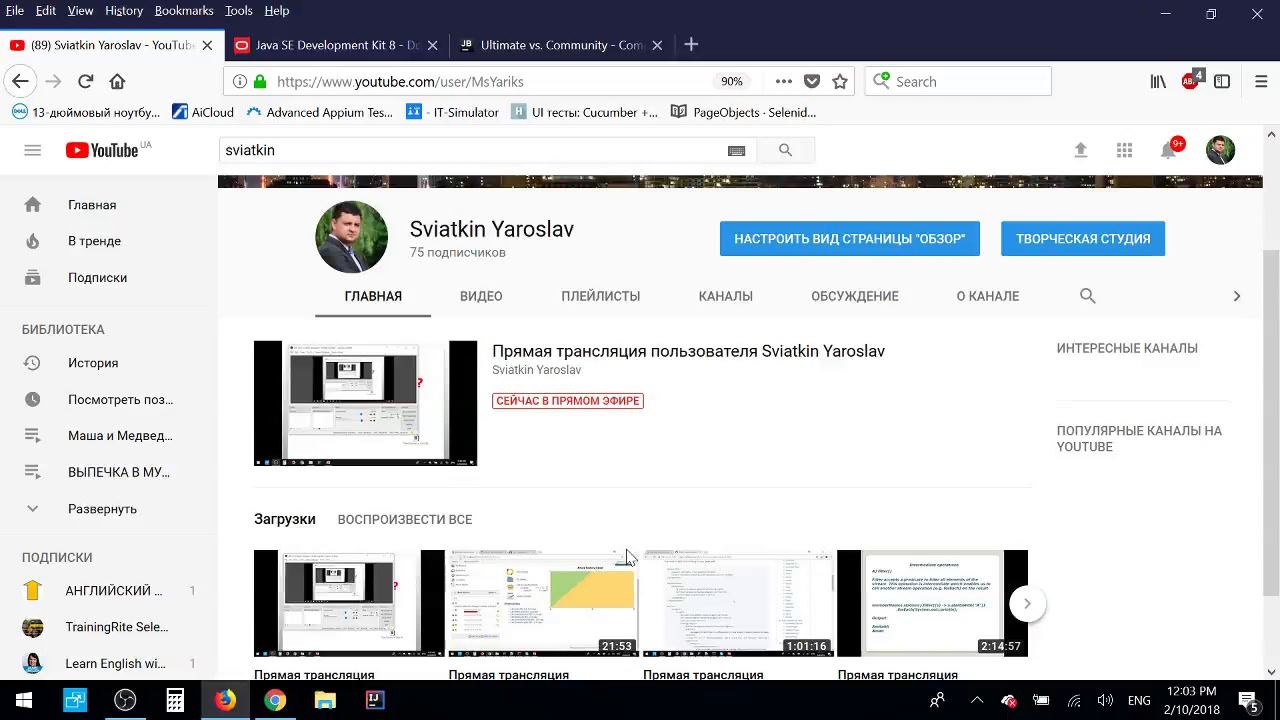Screen dimensions: 1280x720
Task: Search within channel magnifier icon
Action: click(x=1088, y=296)
